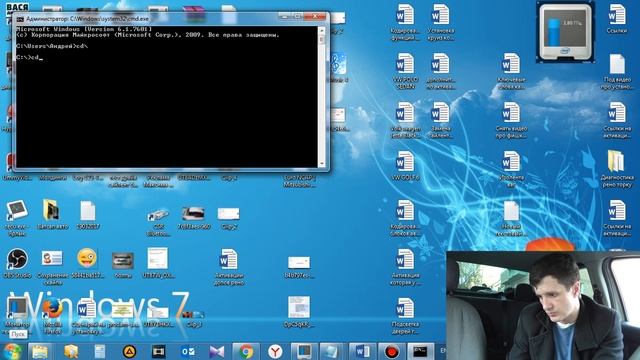Image resolution: width=640 pixels, height=360 pixels.
Task: Click the monitor icon on the taskbar
Action: point(304,351)
